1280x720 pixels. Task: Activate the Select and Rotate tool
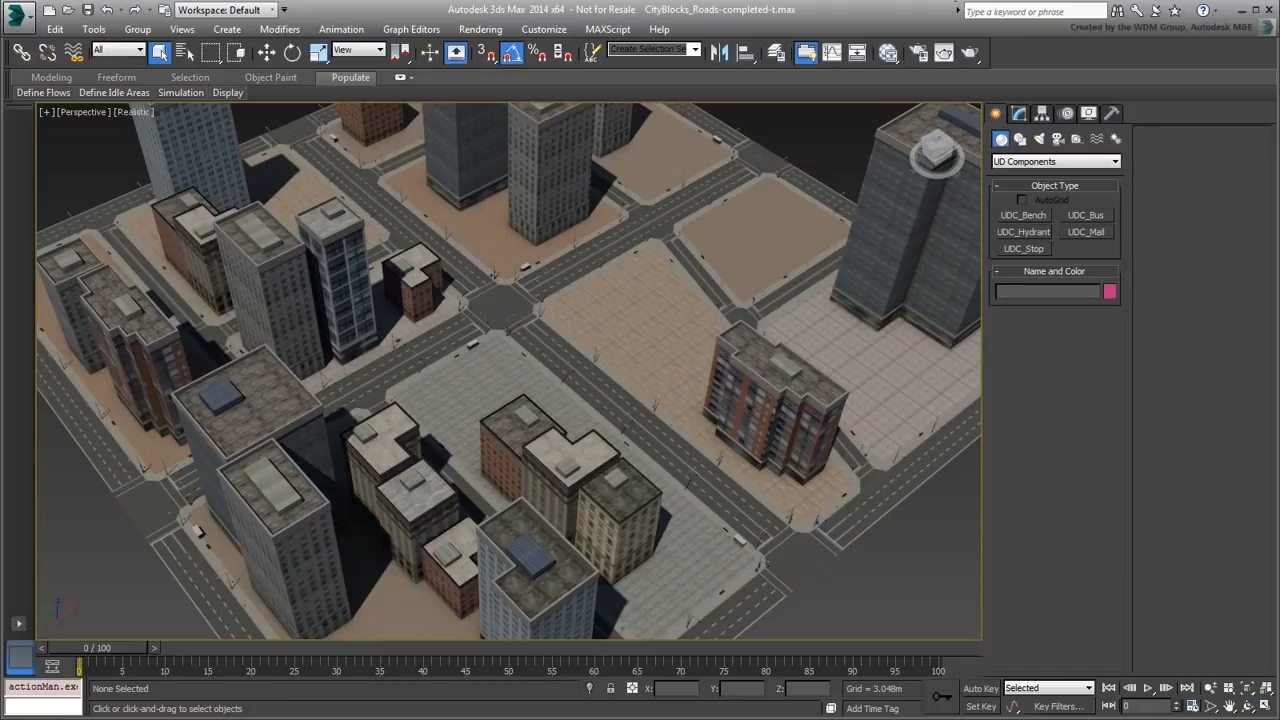[292, 53]
